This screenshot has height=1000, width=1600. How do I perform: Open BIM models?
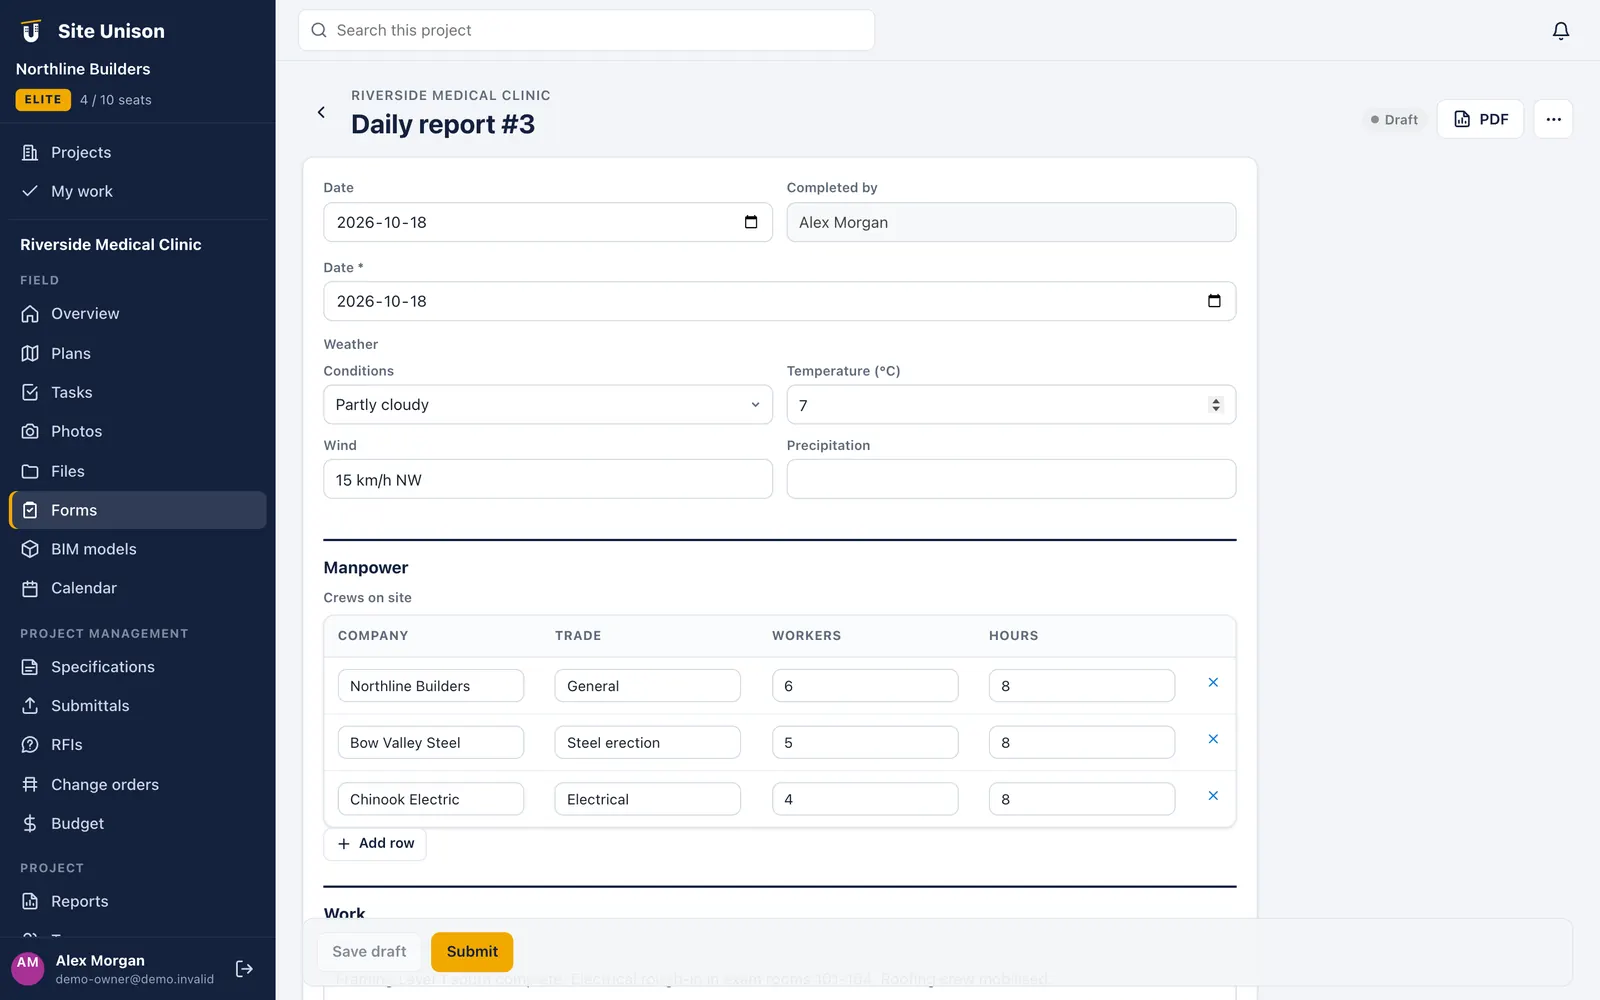pos(137,549)
